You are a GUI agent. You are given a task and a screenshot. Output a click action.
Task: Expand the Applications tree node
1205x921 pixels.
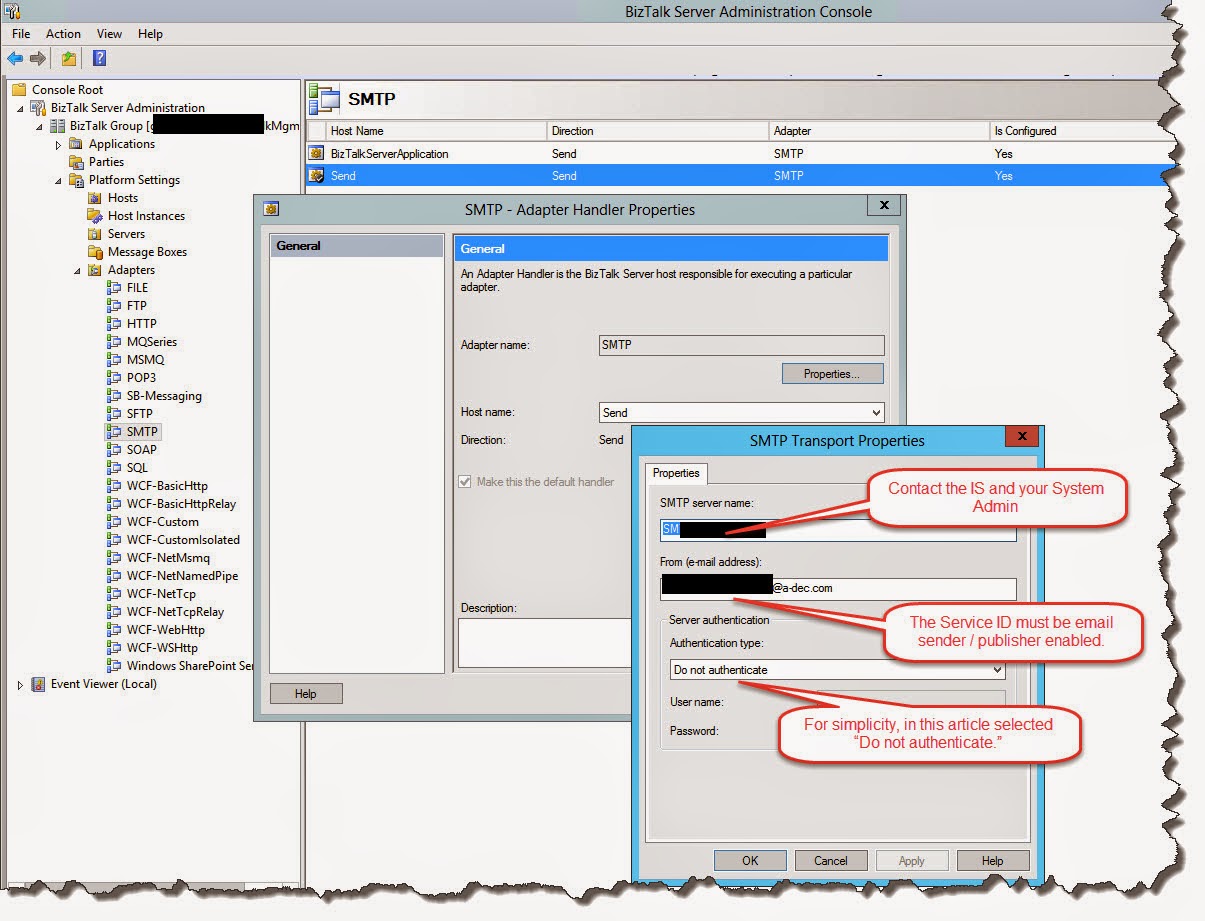click(x=58, y=144)
